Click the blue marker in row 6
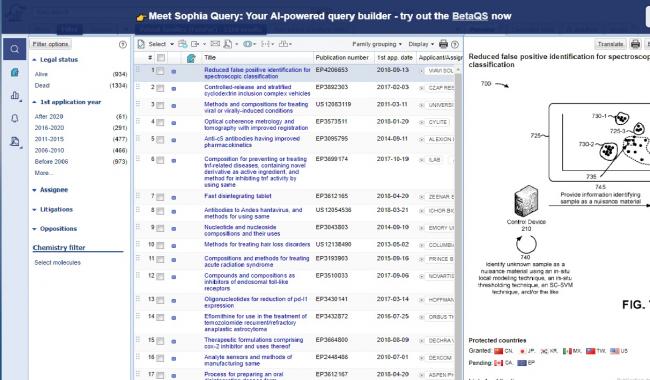650x380 pixels. pos(174,161)
